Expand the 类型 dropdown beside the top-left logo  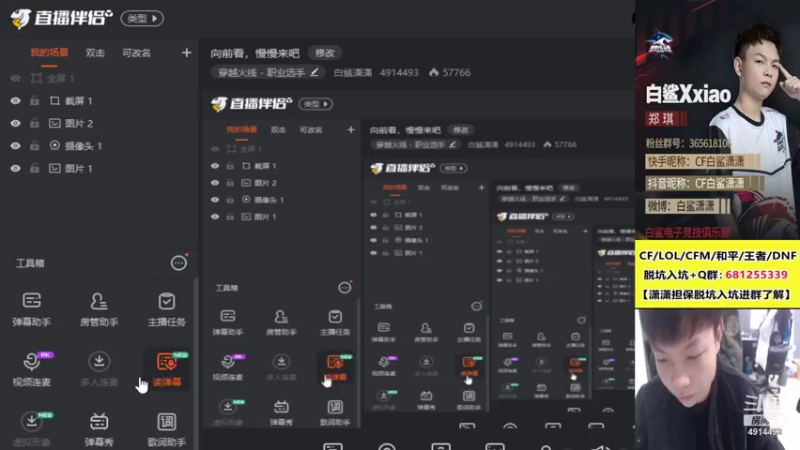point(142,18)
